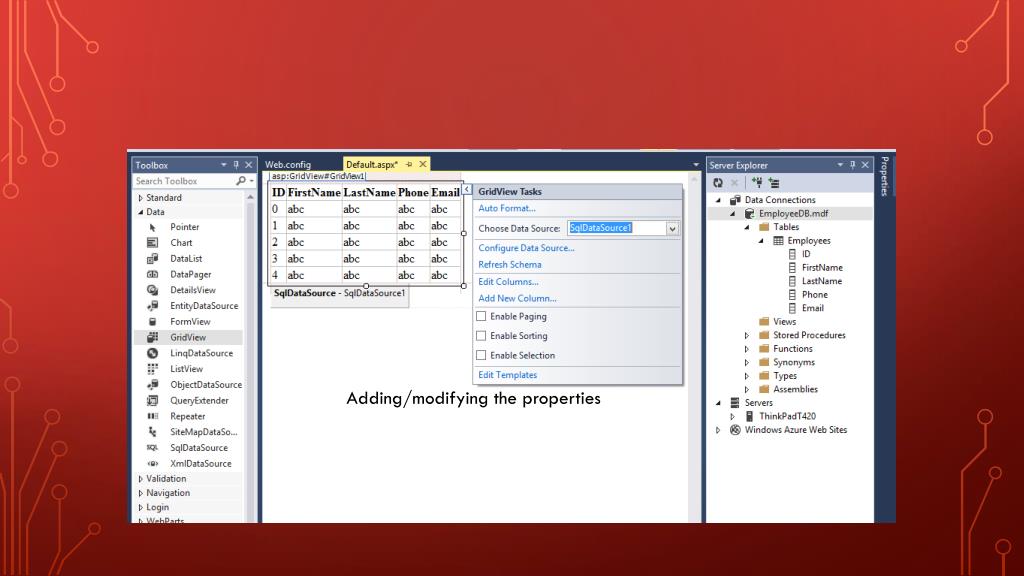The height and width of the screenshot is (576, 1024).
Task: Select the SiteMapDataSource icon
Action: click(x=152, y=432)
